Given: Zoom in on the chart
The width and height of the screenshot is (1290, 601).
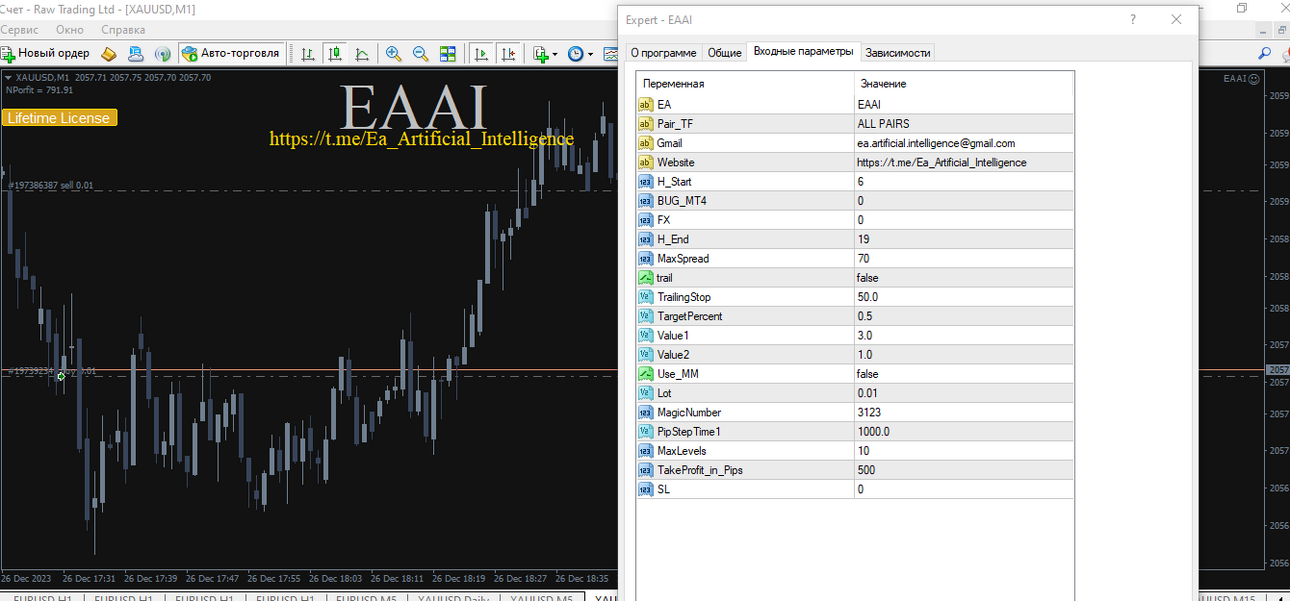Looking at the screenshot, I should tap(394, 53).
